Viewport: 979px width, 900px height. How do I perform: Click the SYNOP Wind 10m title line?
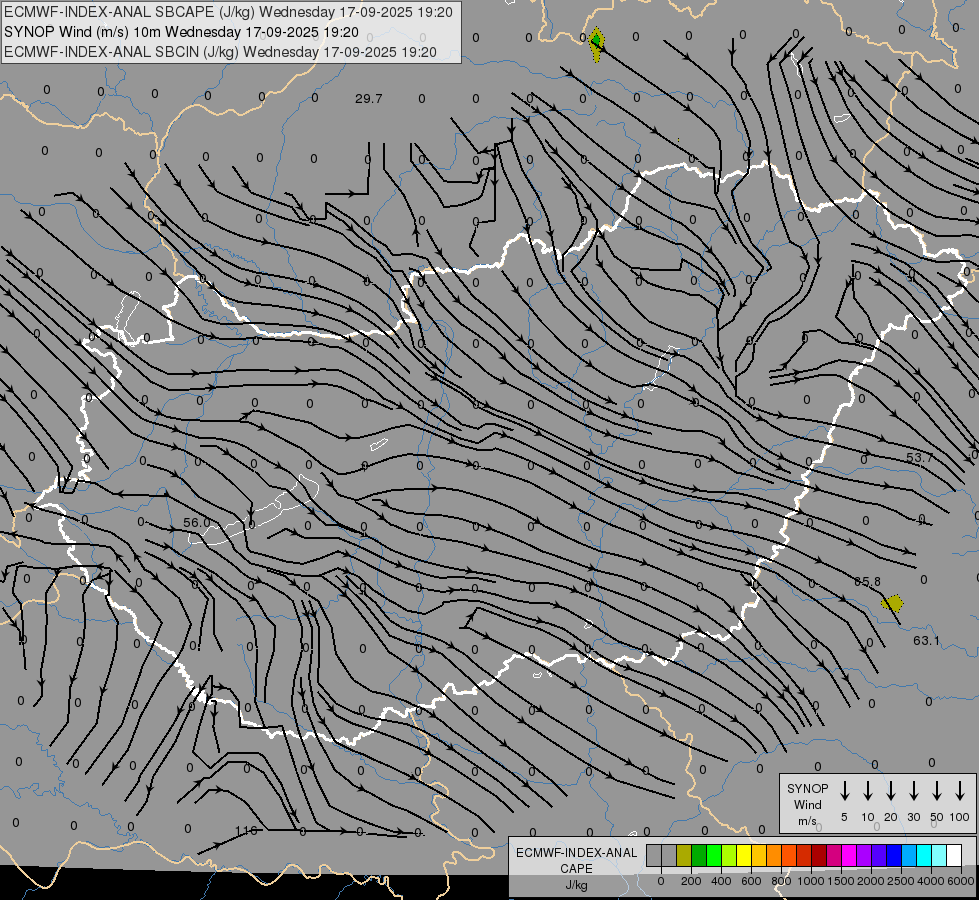point(181,32)
